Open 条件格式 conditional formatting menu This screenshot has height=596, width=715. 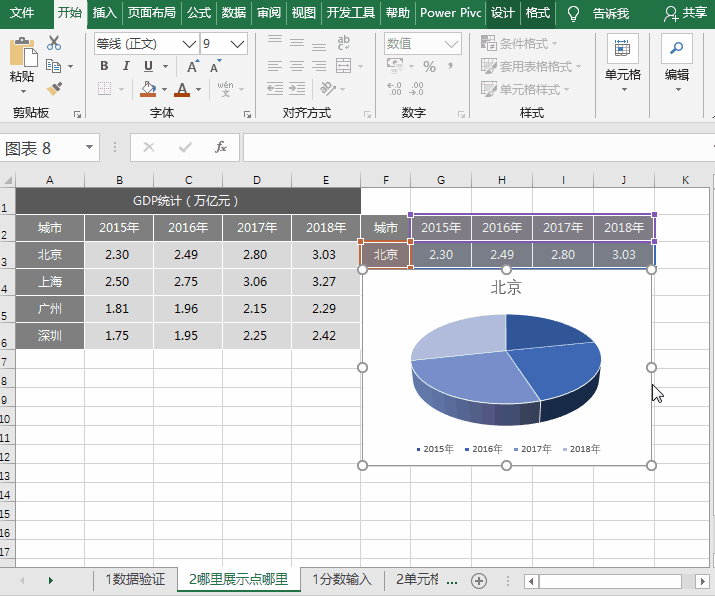(519, 44)
